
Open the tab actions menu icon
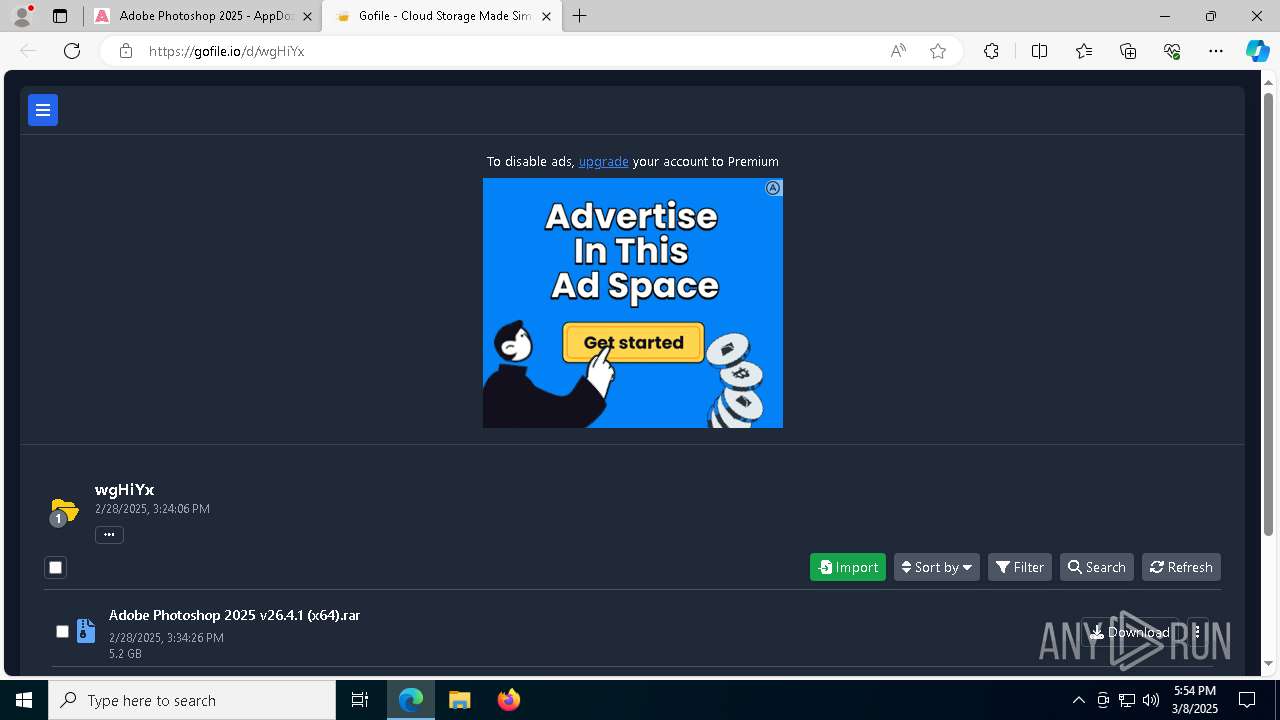(x=60, y=16)
